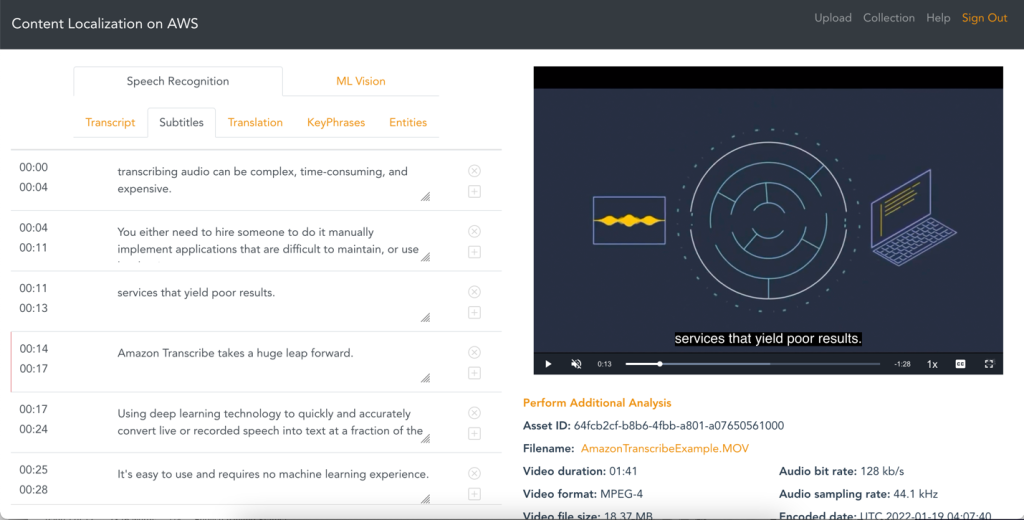The width and height of the screenshot is (1024, 520).
Task: Sign Out of the application
Action: [x=984, y=18]
